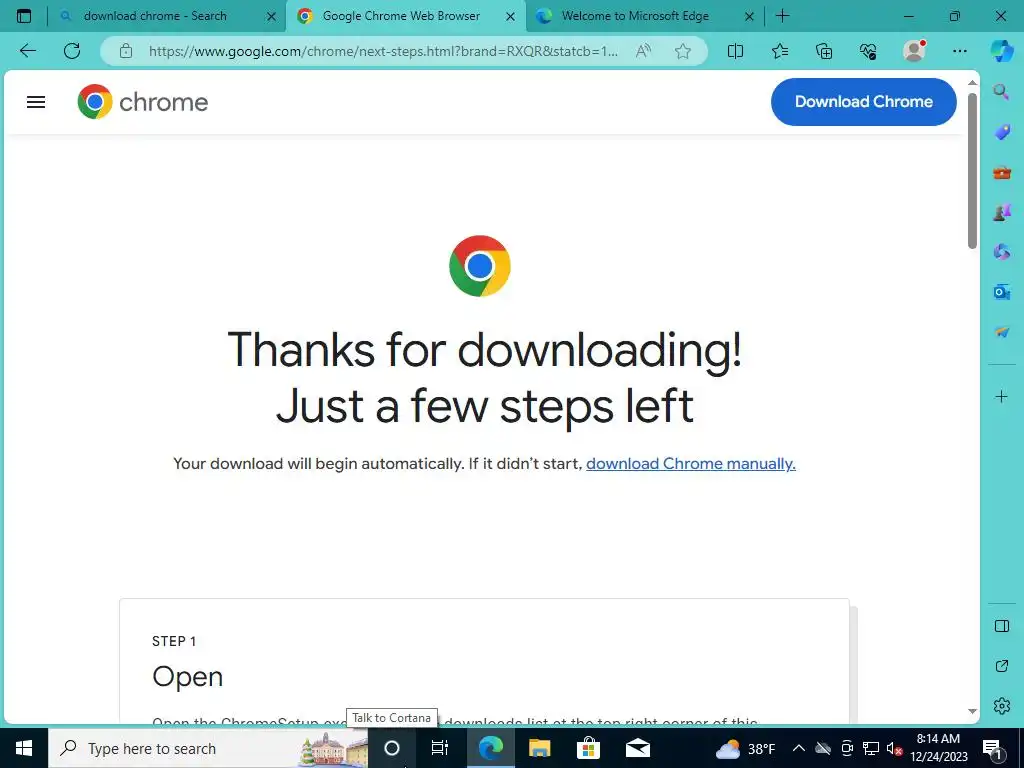The image size is (1024, 768).
Task: Close the Welcome to Microsoft Edge tab
Action: pos(750,16)
